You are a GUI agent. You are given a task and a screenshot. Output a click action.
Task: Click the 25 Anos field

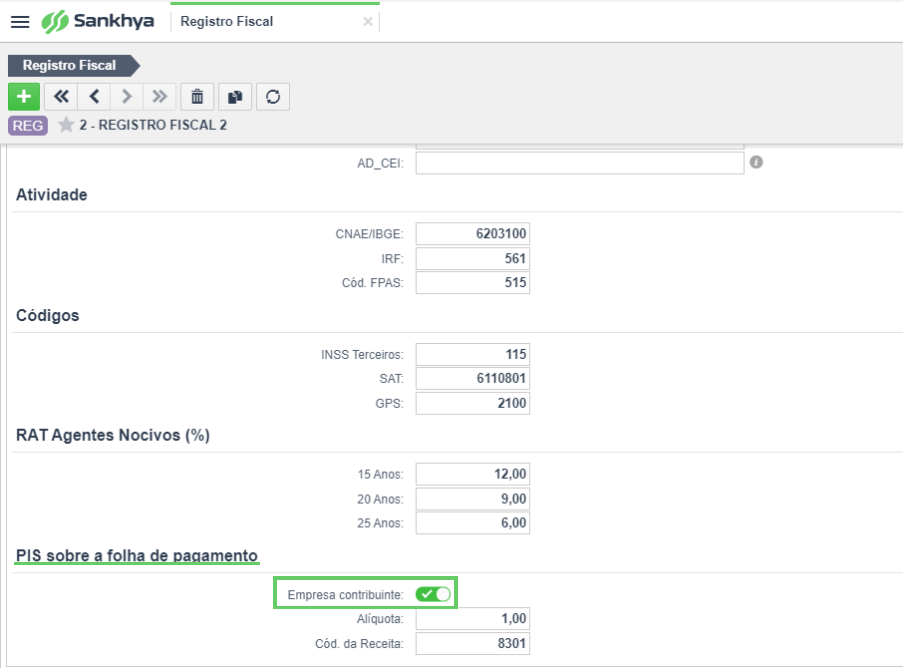coord(472,523)
